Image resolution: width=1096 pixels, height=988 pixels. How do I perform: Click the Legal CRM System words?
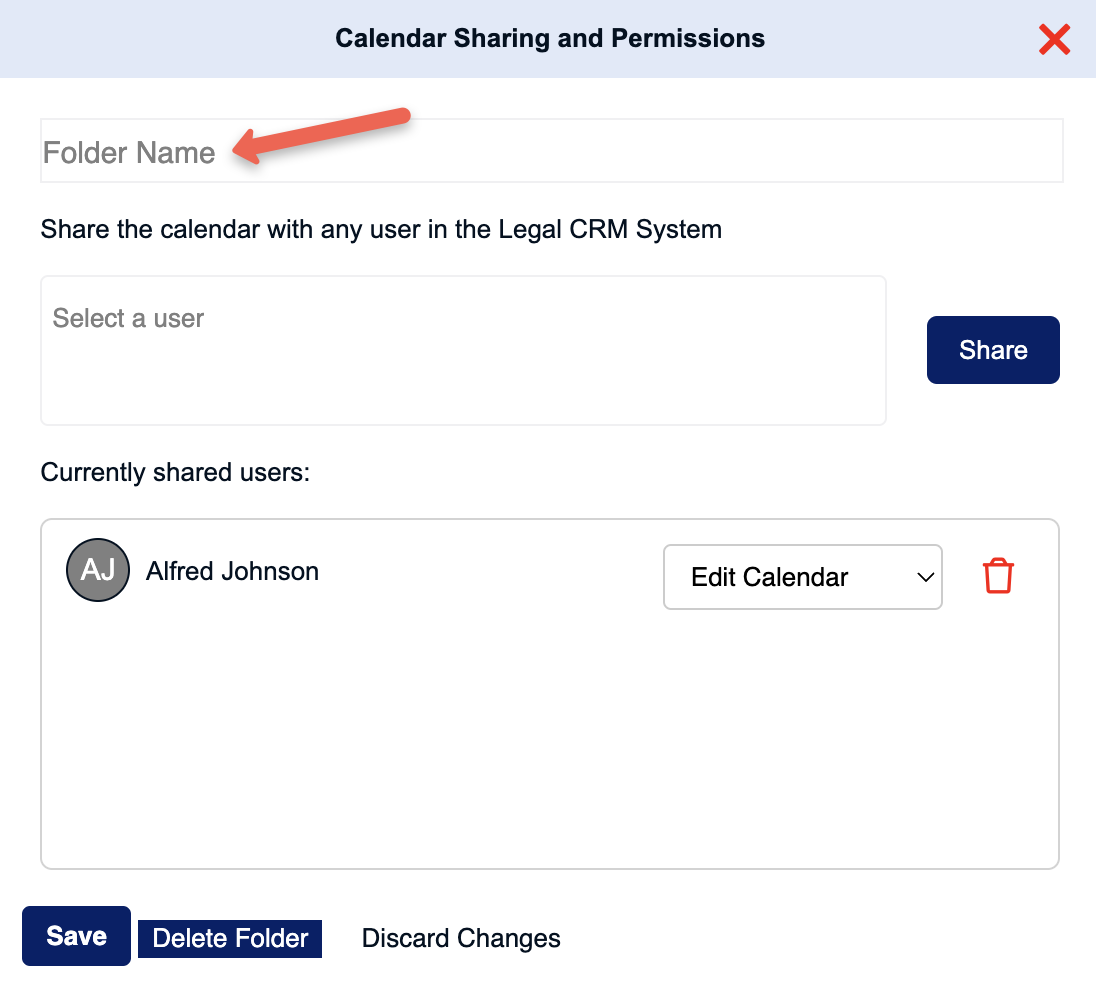[x=610, y=229]
